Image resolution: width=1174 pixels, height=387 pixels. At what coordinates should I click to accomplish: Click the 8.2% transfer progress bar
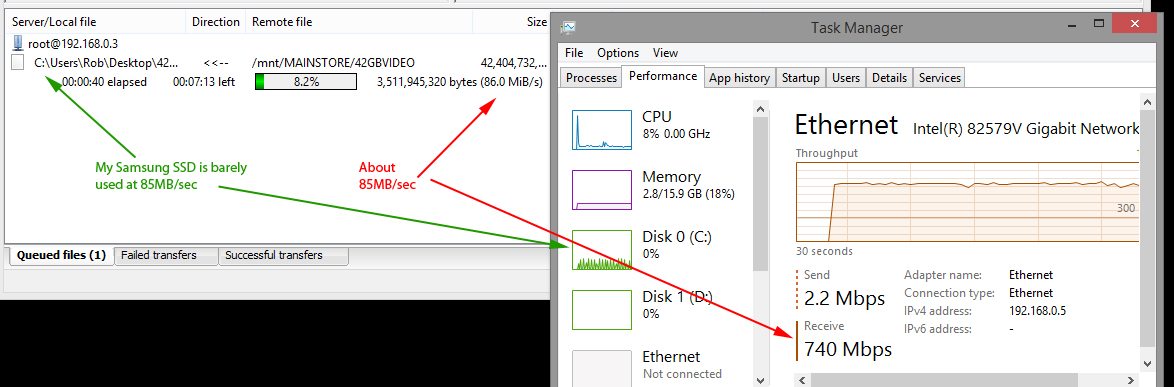pos(306,82)
